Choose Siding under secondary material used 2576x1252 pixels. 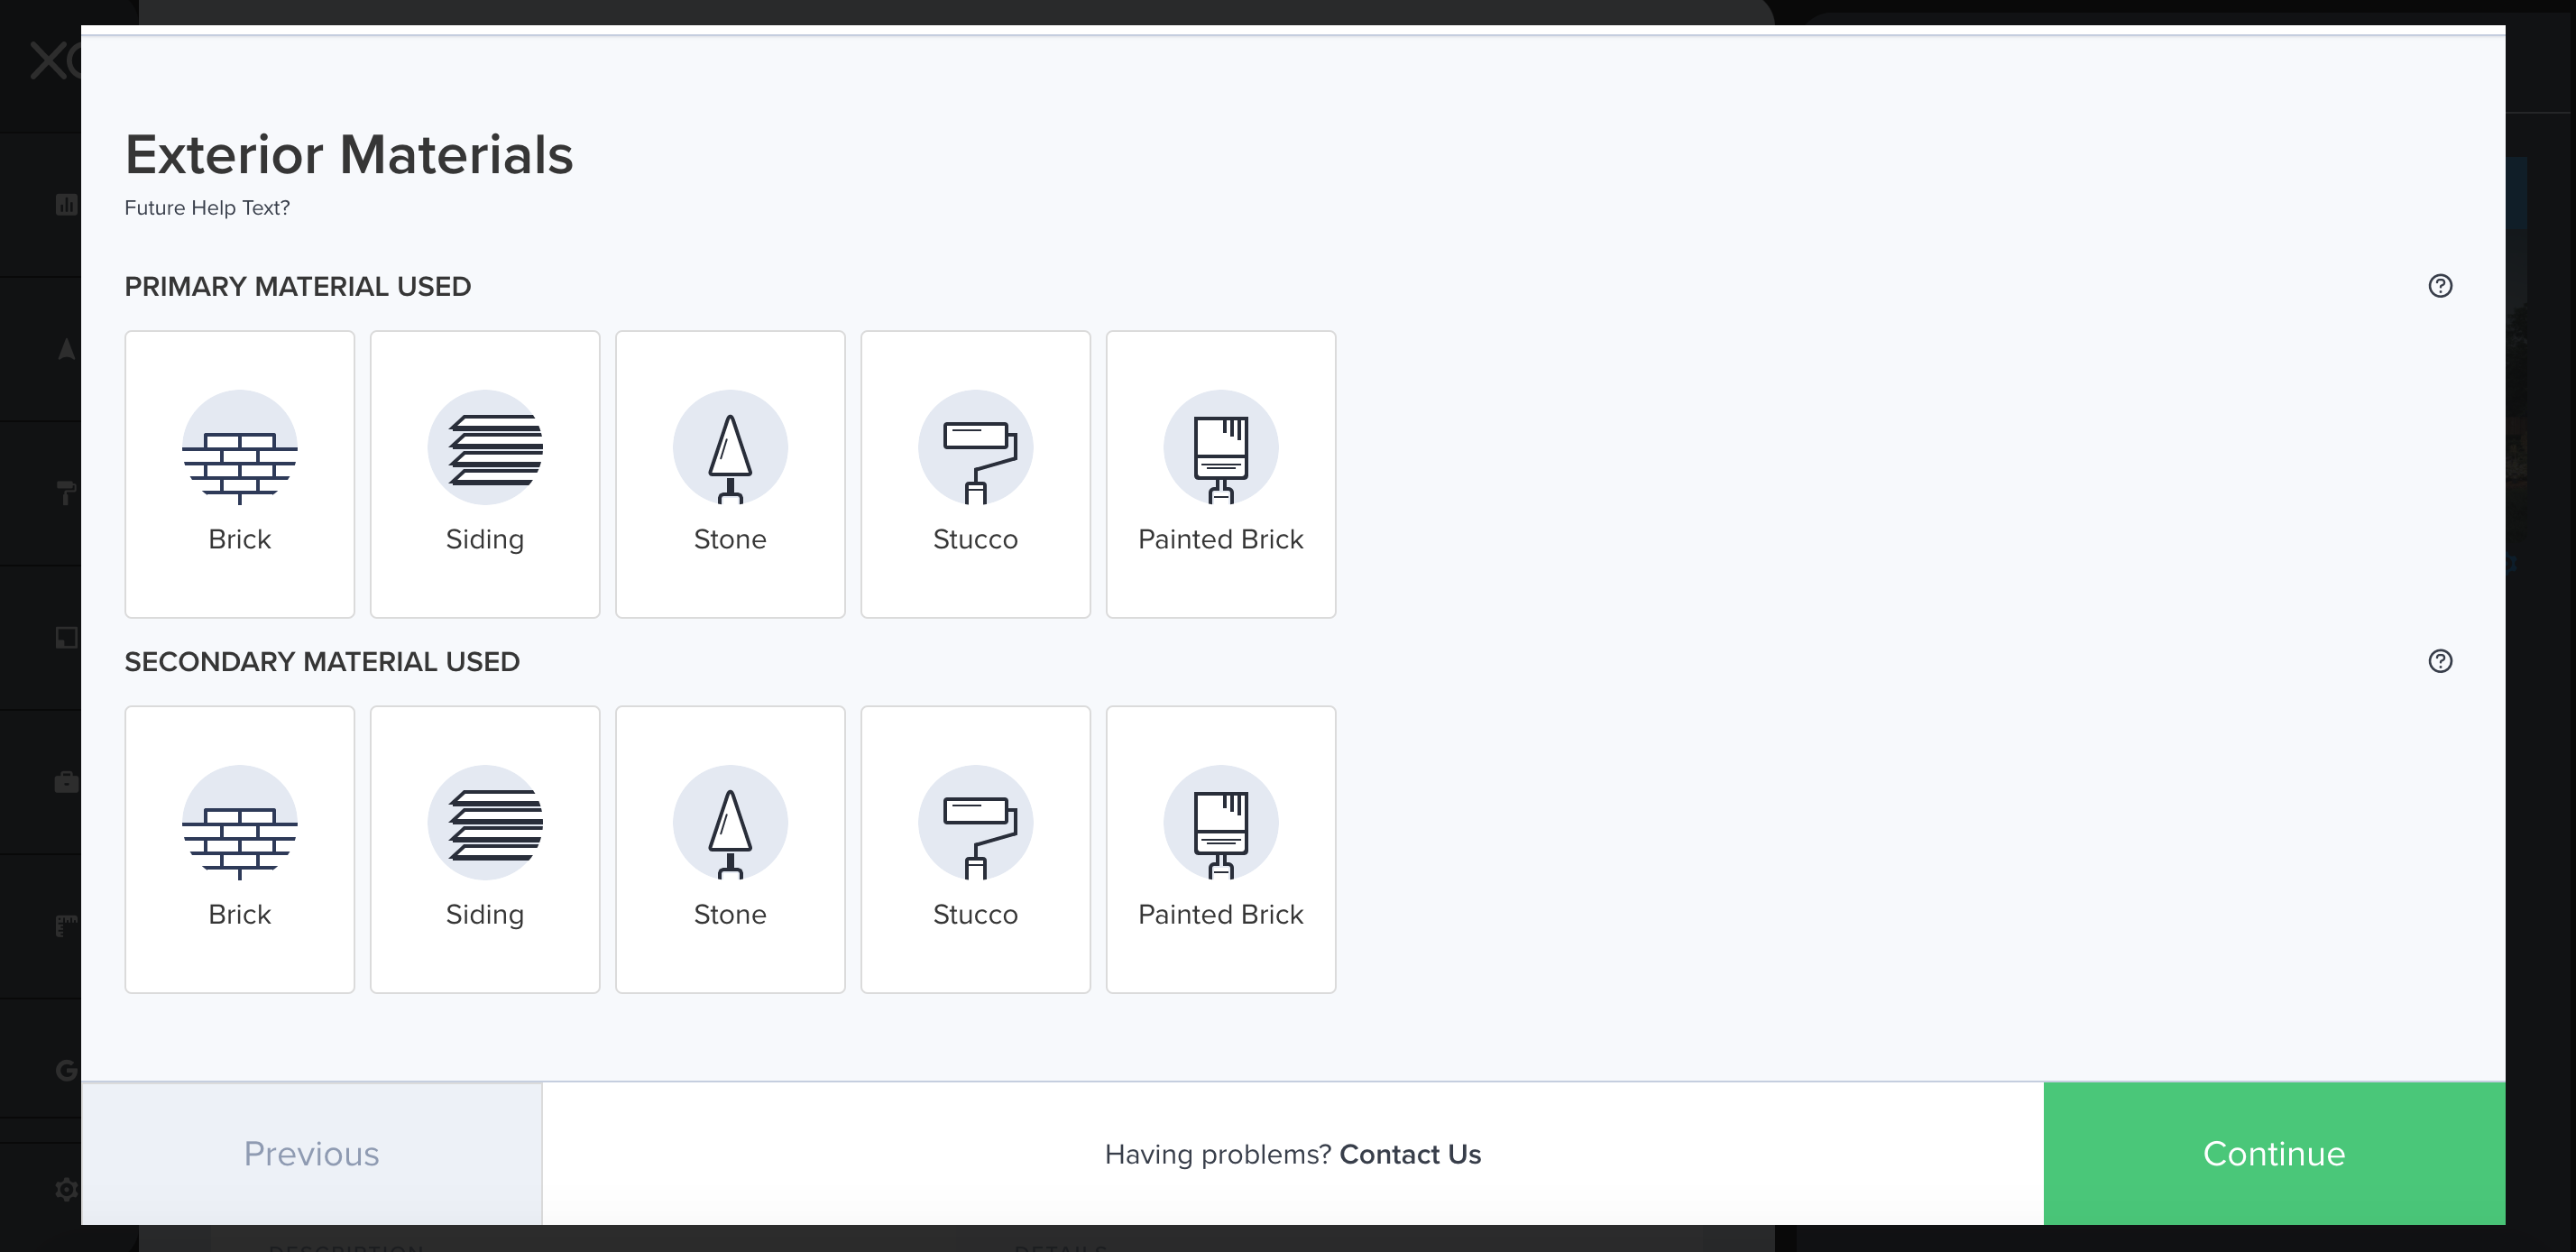pos(484,849)
